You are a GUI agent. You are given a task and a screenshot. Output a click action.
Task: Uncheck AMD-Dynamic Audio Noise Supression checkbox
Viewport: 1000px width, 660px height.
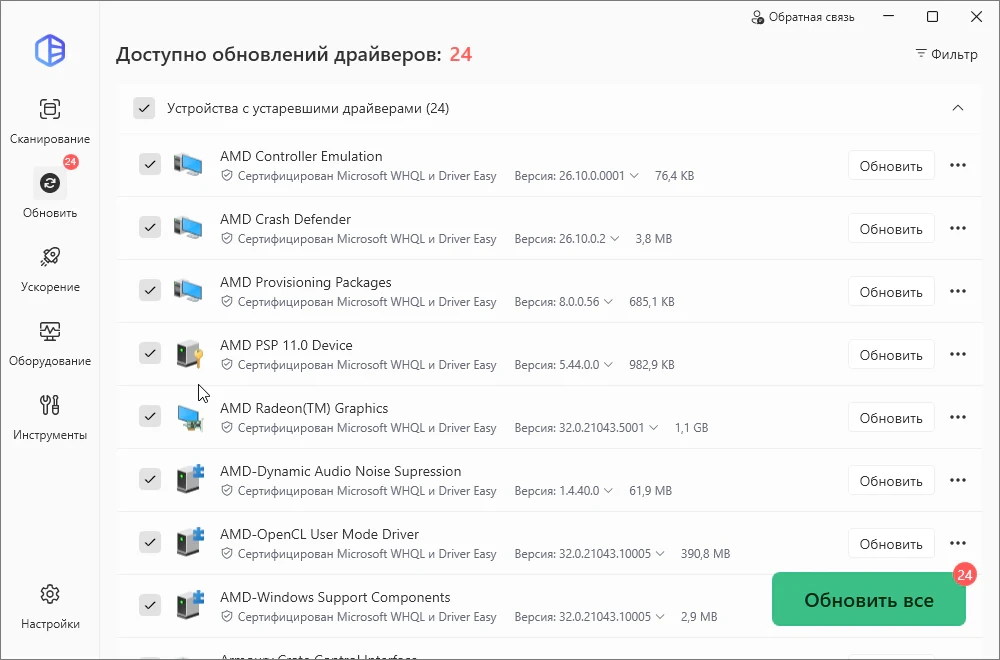tap(150, 479)
